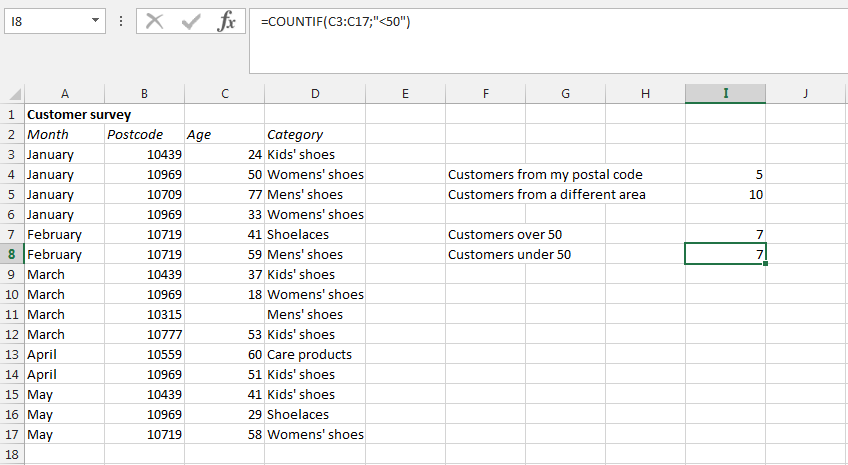Click the Enter checkmark formula icon
The image size is (848, 465).
190,21
